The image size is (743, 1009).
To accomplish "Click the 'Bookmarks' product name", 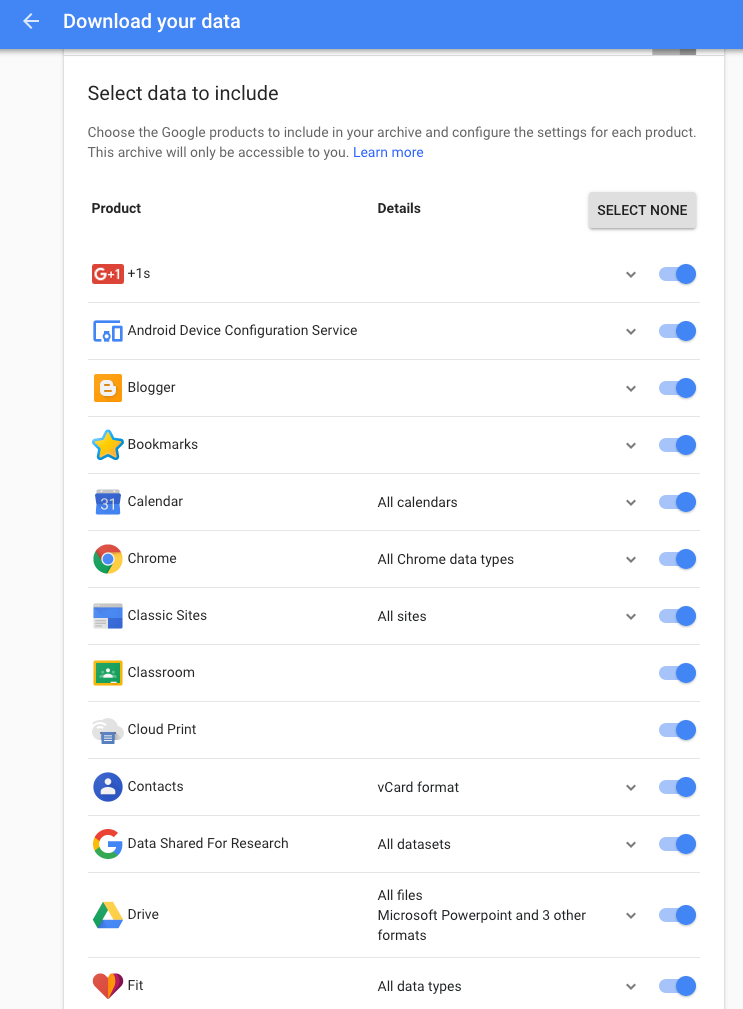I will click(x=163, y=445).
